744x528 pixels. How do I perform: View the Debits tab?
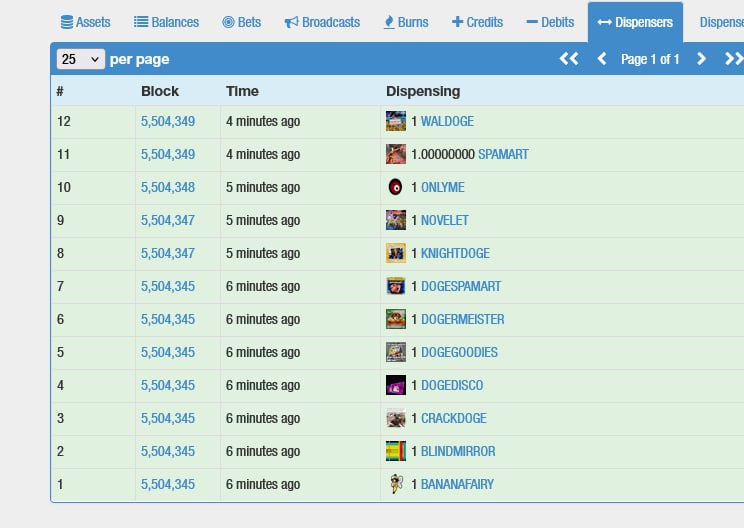(550, 22)
